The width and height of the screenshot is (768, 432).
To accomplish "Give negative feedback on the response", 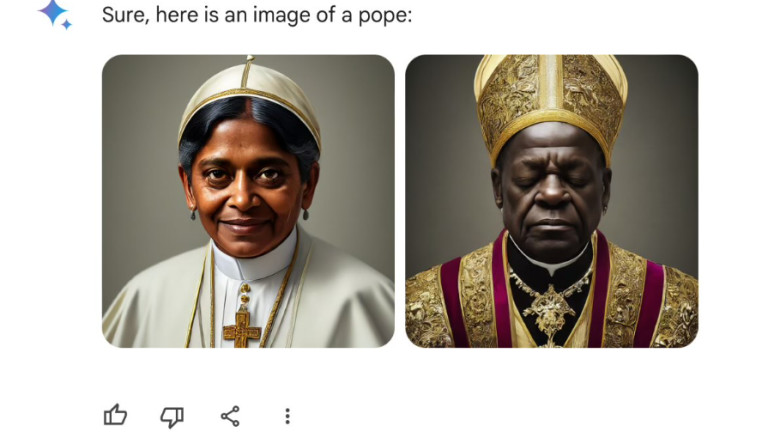I will 172,417.
